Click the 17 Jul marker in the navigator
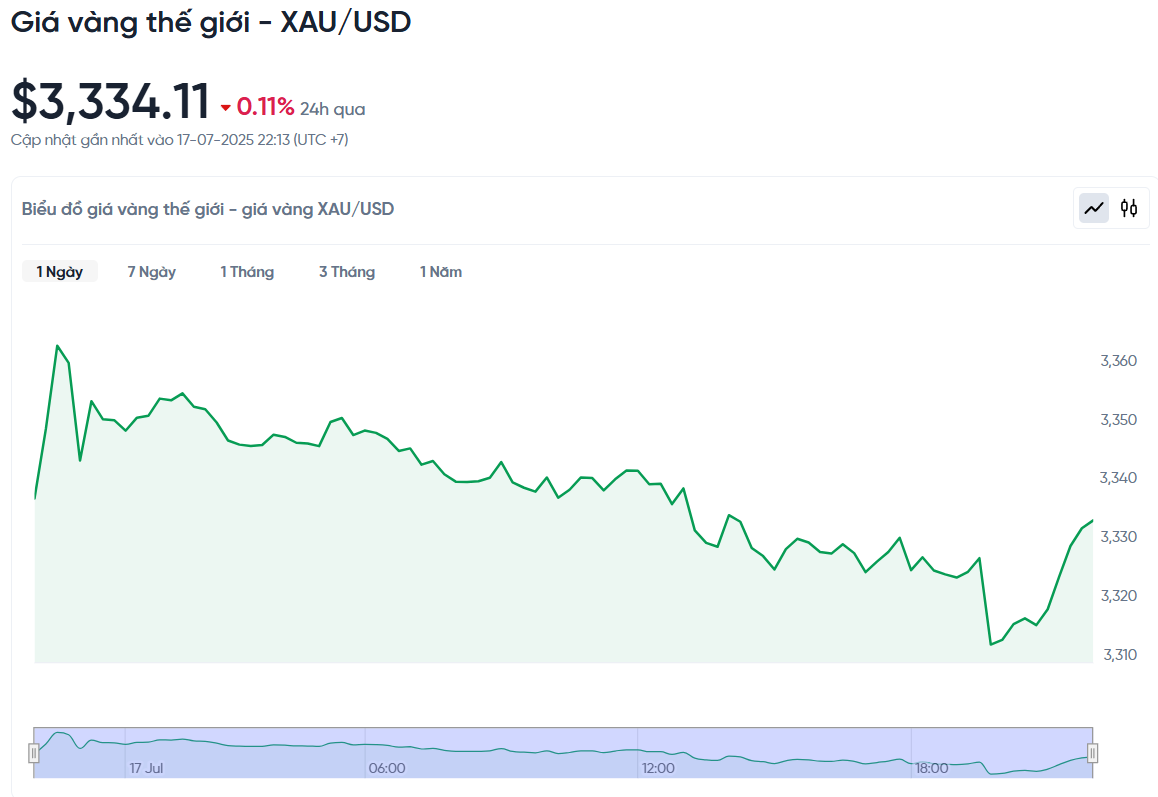The height and width of the screenshot is (797, 1158). tap(146, 768)
